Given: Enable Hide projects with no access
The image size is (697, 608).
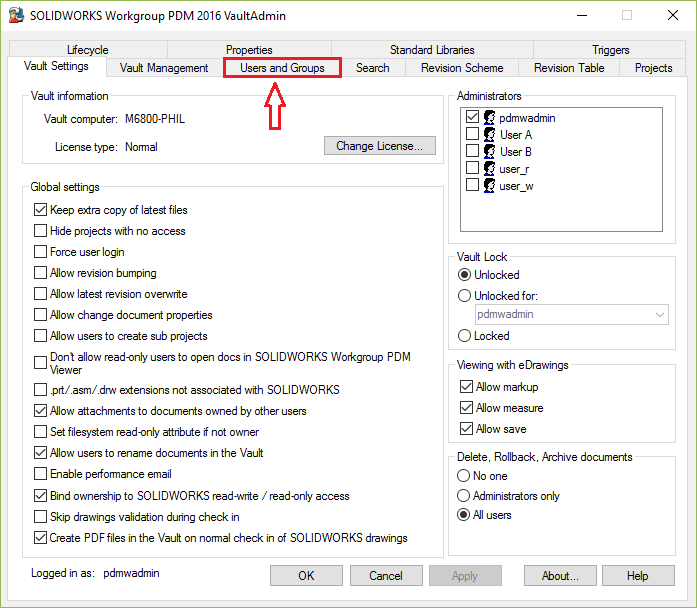Looking at the screenshot, I should 40,231.
